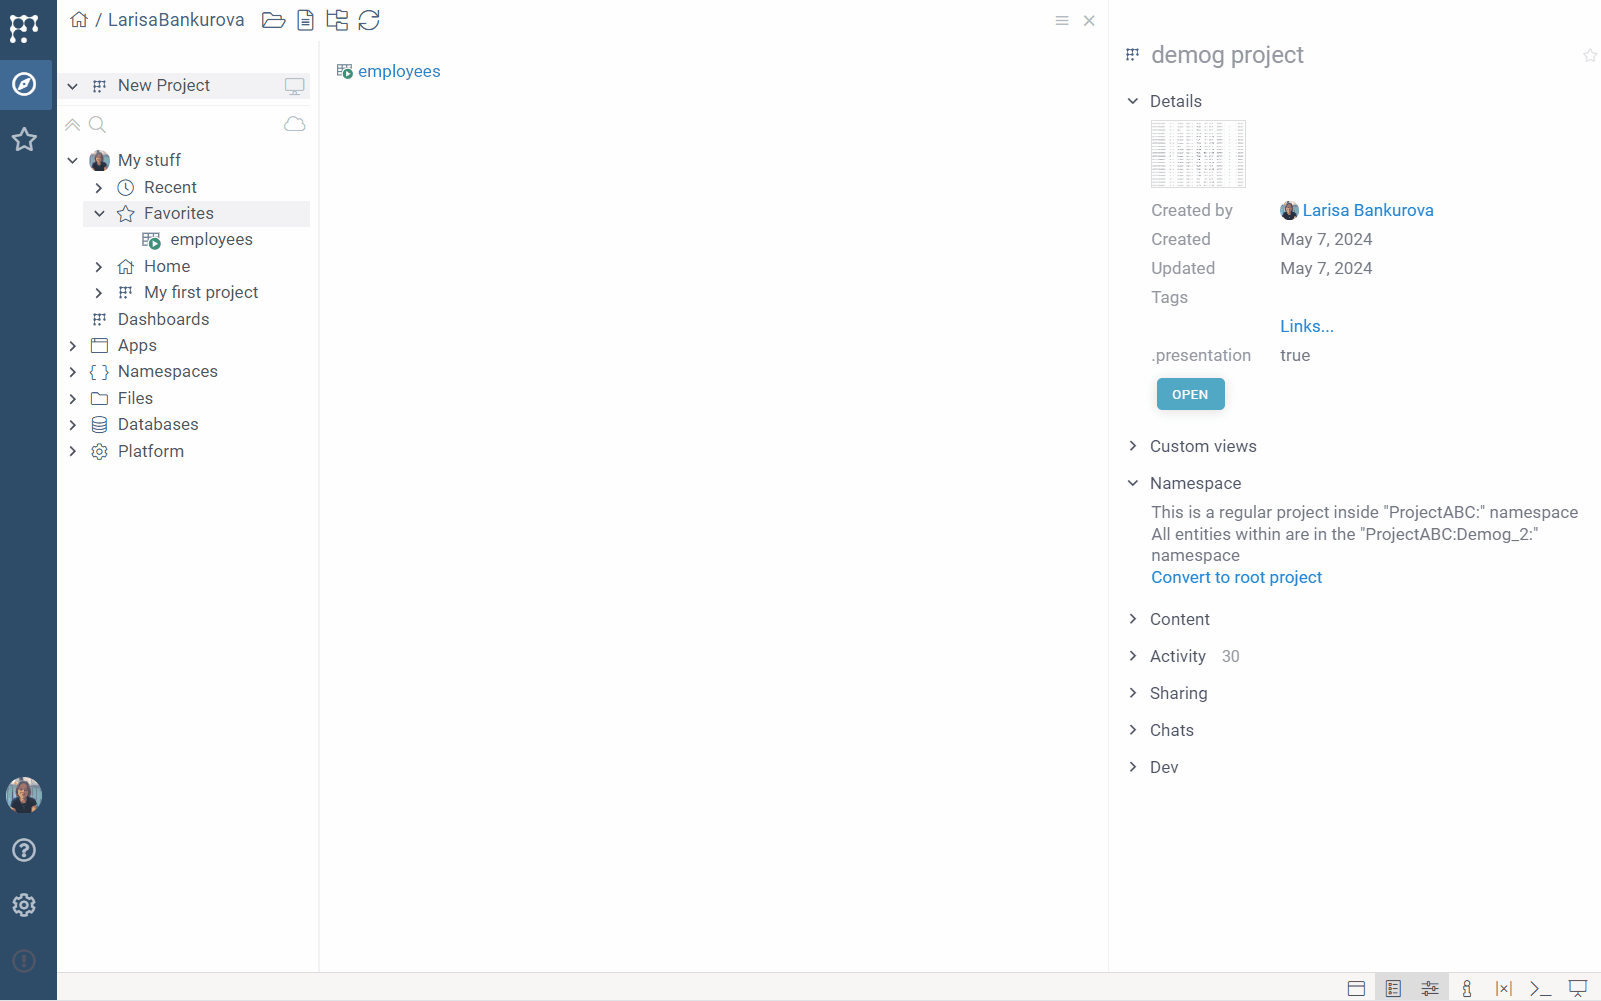1601x1001 pixels.
Task: Toggle the context panel icon in status bar
Action: click(1393, 988)
